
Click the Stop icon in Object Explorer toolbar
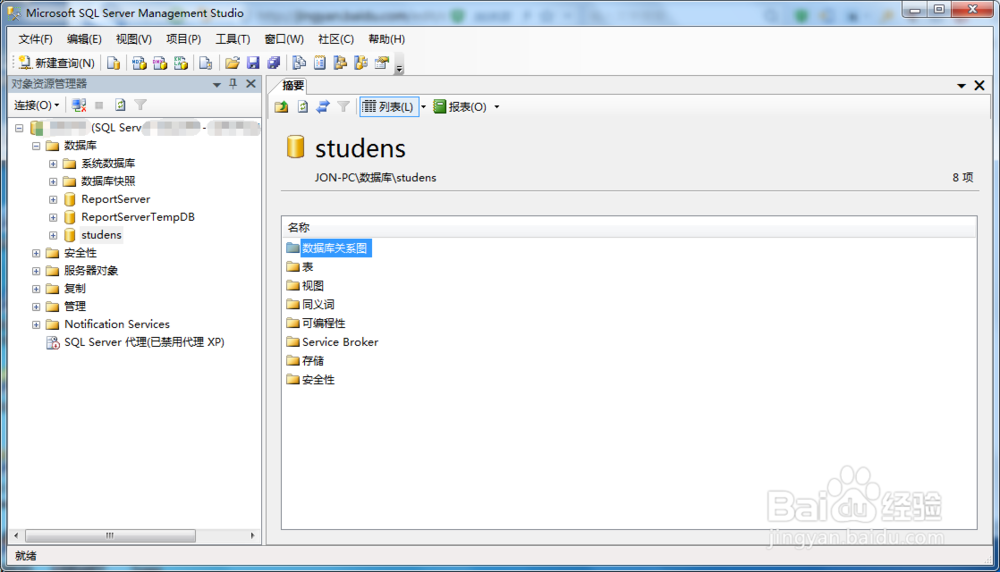click(x=99, y=105)
